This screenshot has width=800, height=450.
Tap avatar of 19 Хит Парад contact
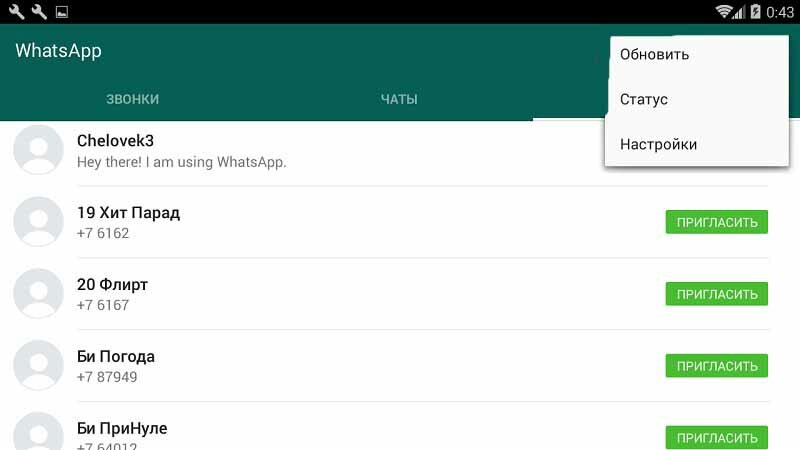pyautogui.click(x=38, y=222)
